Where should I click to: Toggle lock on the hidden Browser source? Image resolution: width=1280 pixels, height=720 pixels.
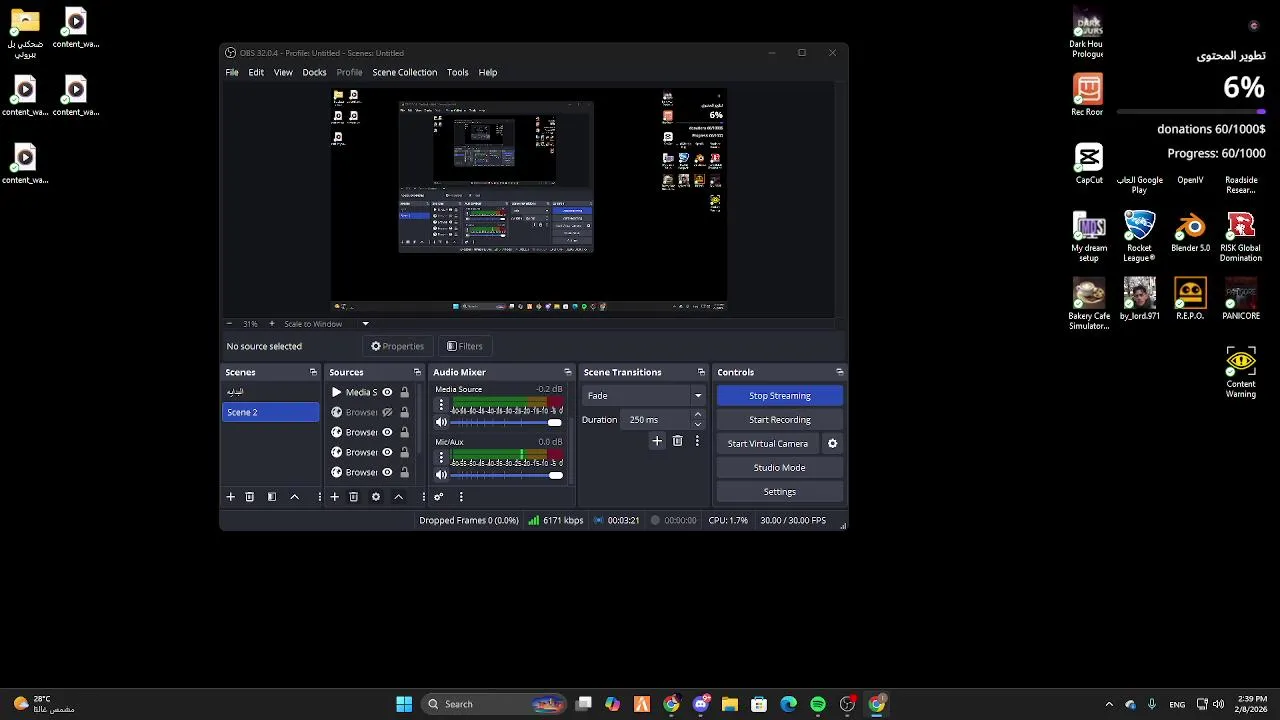pyautogui.click(x=404, y=412)
